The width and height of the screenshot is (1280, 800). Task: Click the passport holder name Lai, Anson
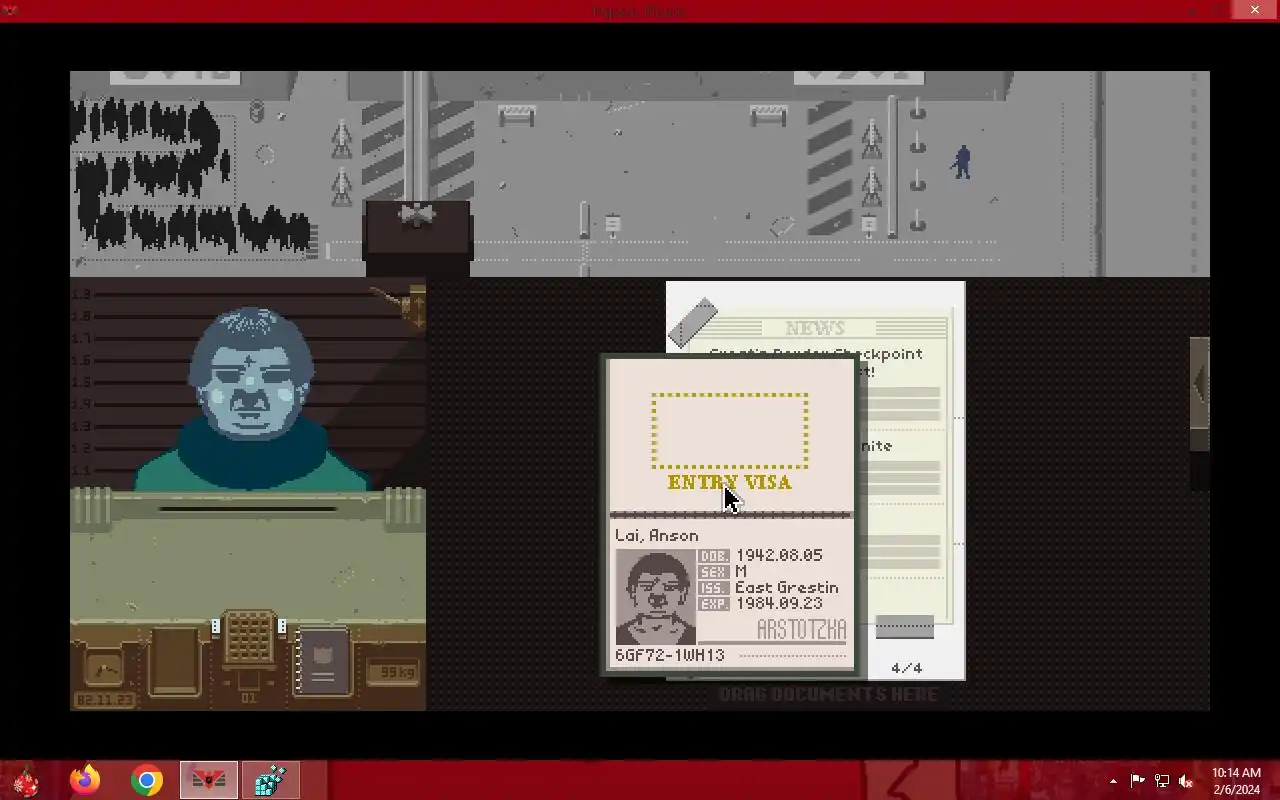coord(657,536)
